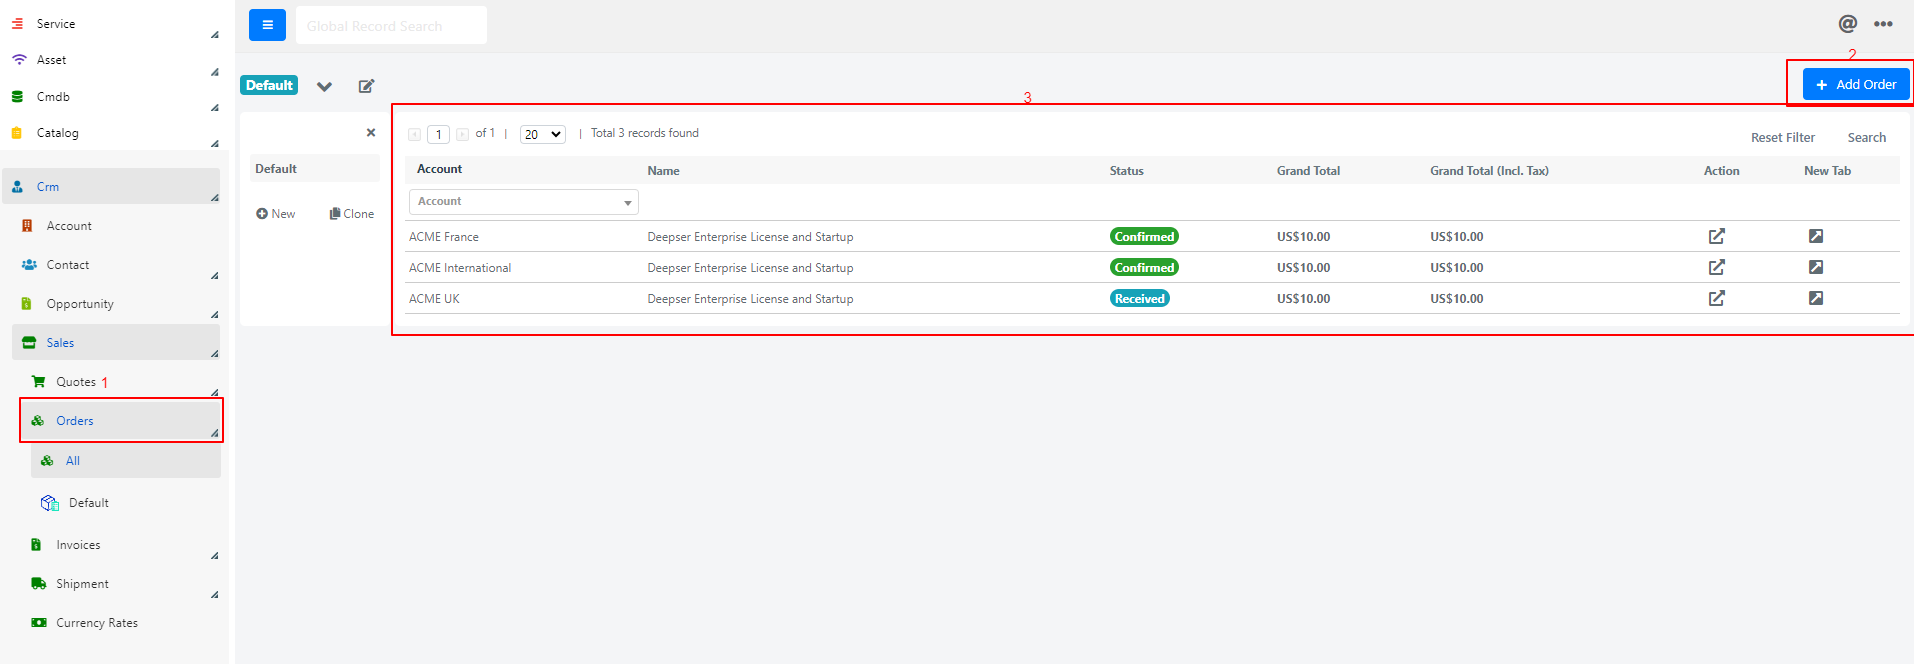Click the Search link above the table
This screenshot has width=1914, height=664.
pyautogui.click(x=1866, y=138)
